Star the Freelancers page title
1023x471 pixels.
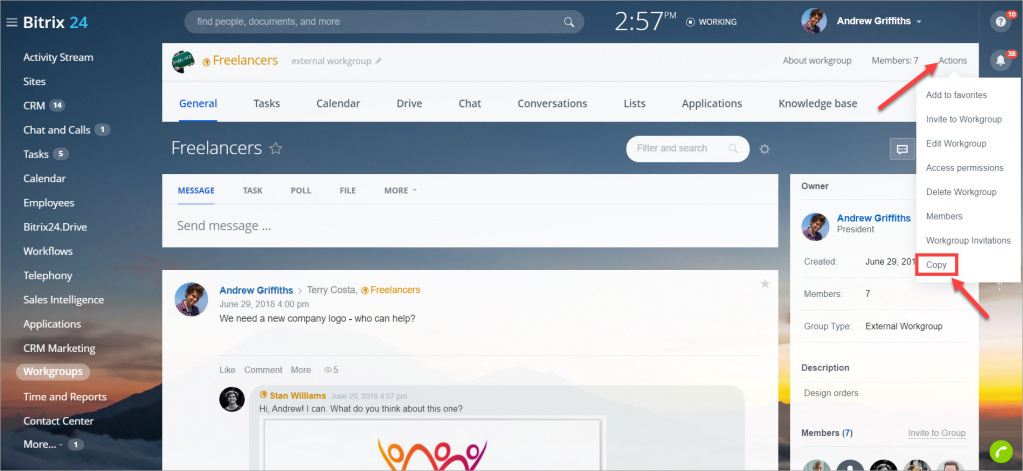[x=276, y=149]
